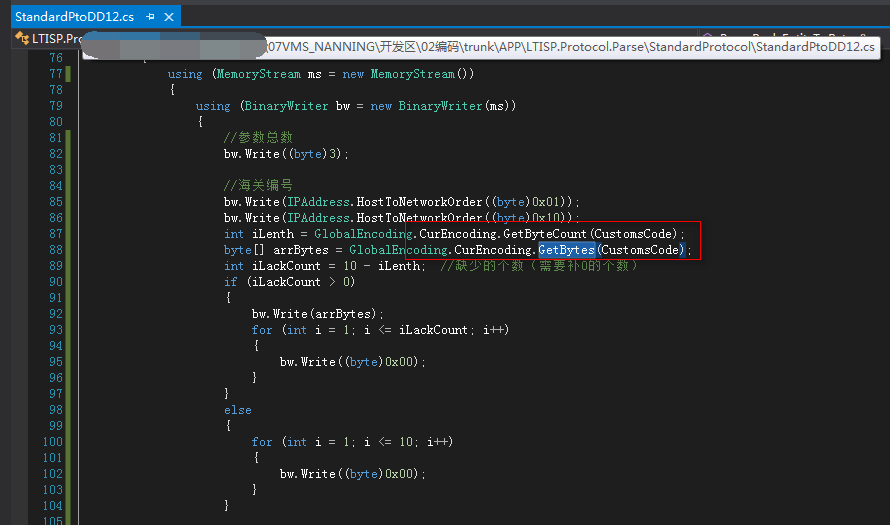Click the highlighted GetBytes method call
This screenshot has width=890, height=525.
click(566, 250)
